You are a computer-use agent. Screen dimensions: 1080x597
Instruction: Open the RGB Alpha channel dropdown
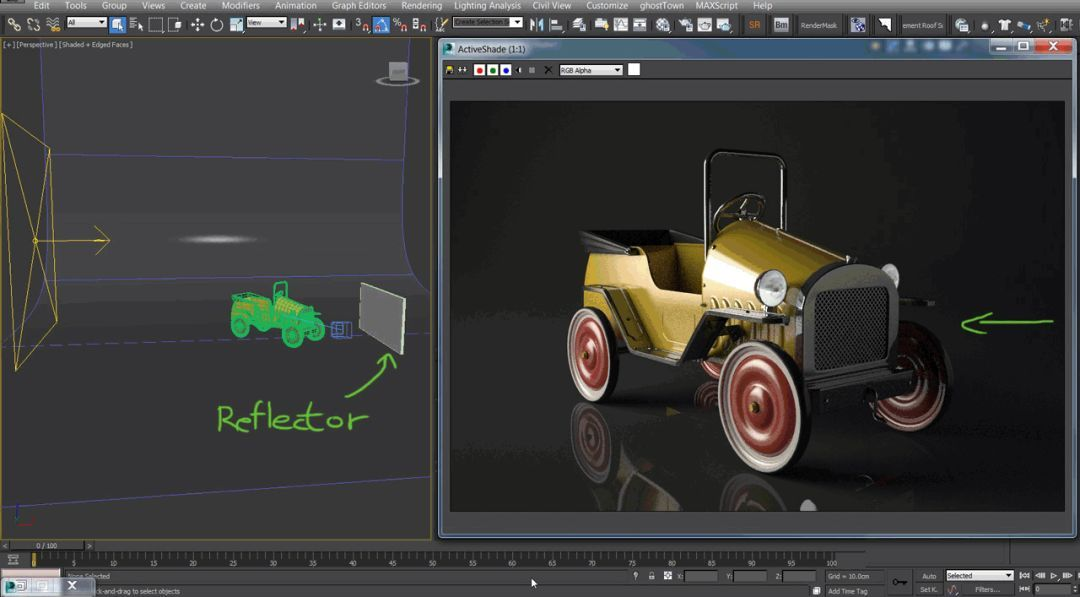(x=591, y=70)
